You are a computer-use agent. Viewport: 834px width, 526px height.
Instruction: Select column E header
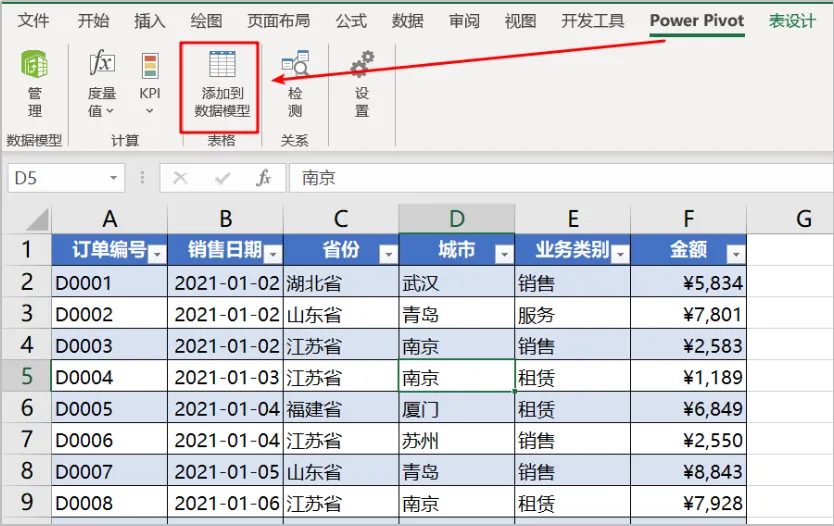pos(573,219)
